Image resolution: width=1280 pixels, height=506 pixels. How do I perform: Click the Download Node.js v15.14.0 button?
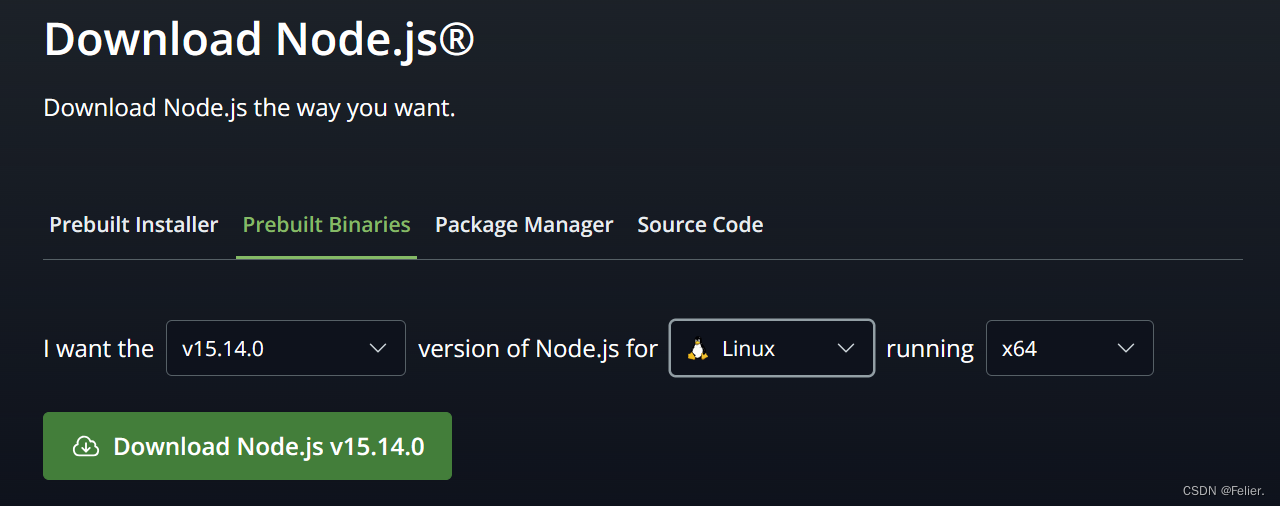click(x=247, y=446)
